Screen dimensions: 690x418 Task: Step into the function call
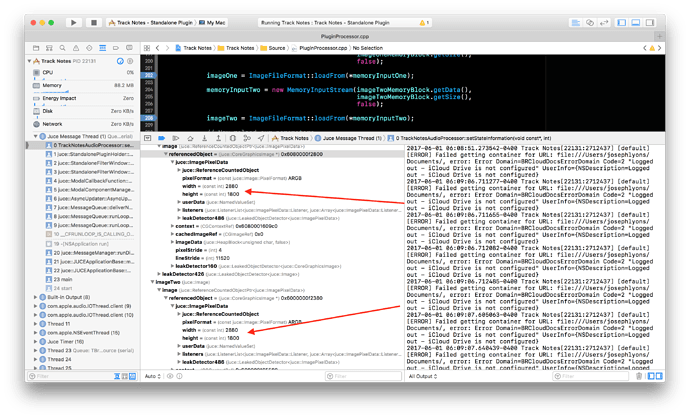tap(204, 138)
